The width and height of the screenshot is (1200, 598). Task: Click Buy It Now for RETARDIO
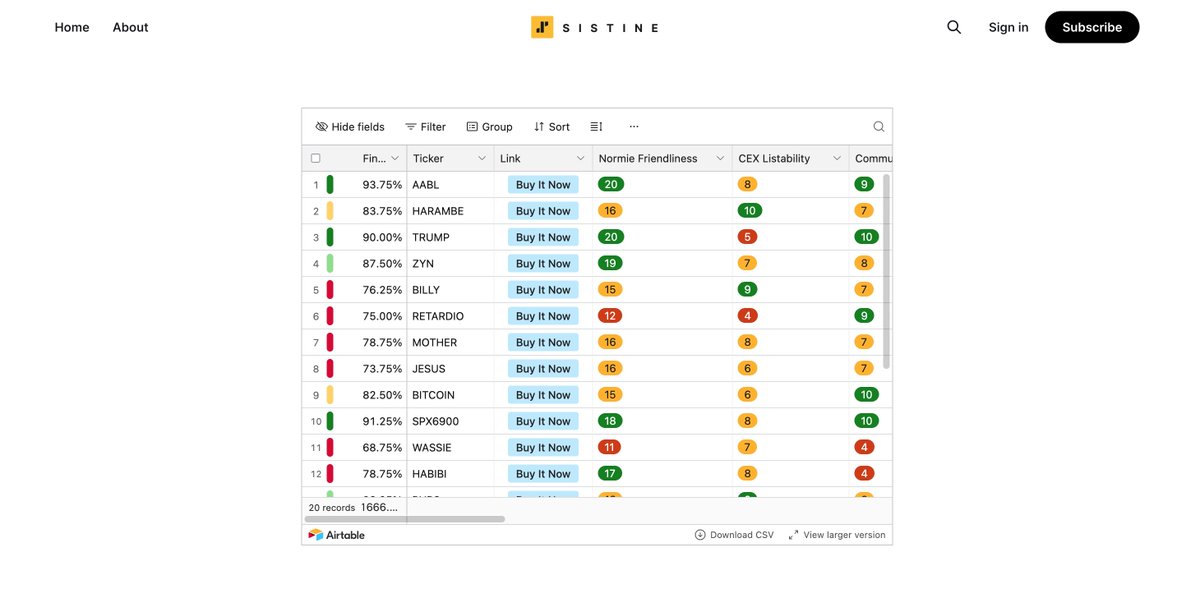tap(543, 316)
